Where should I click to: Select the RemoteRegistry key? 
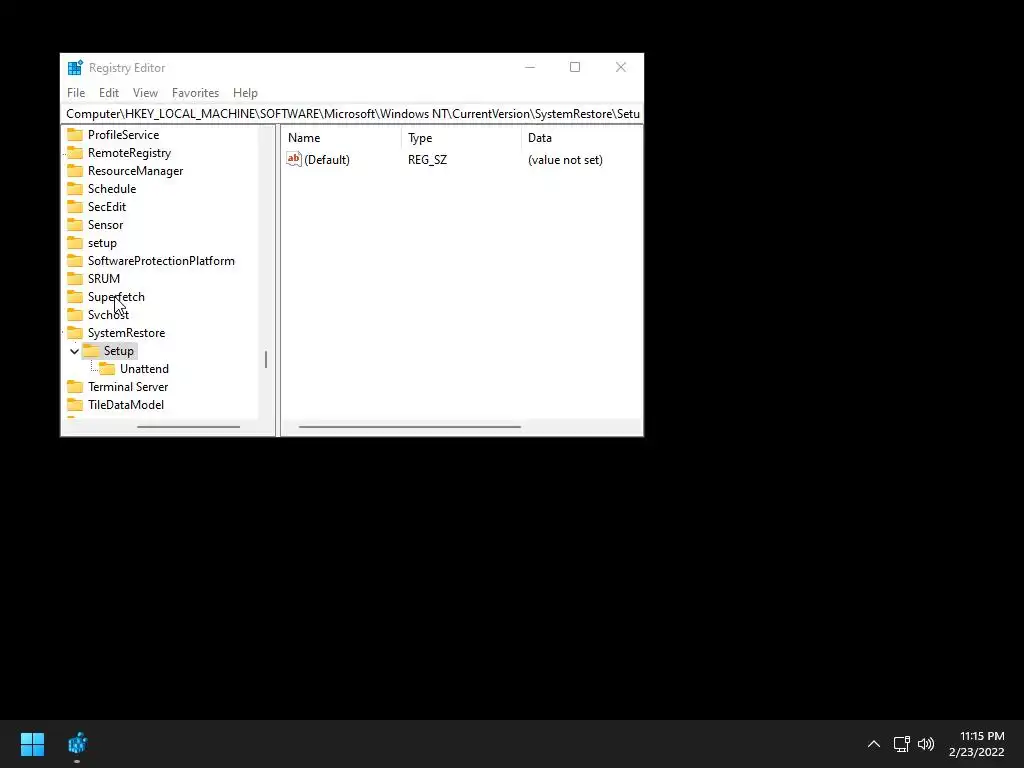click(129, 153)
